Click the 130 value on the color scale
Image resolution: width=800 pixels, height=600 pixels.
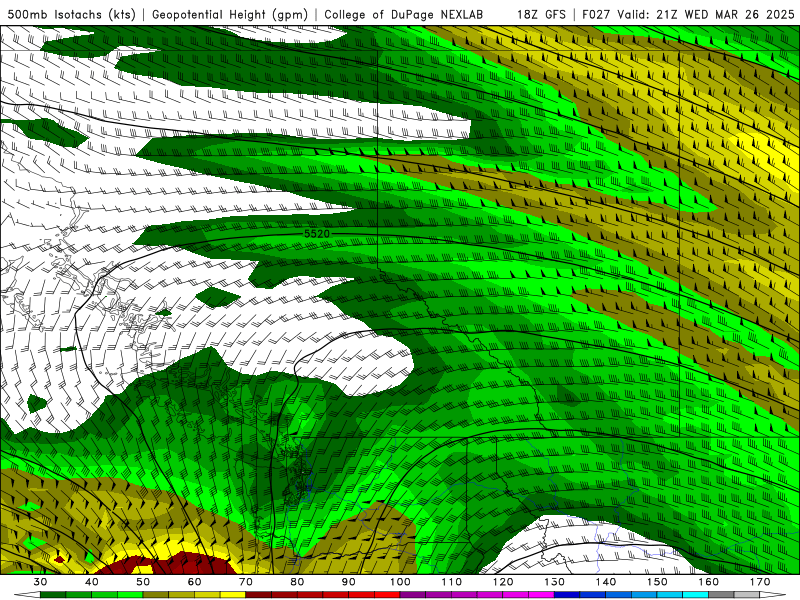pyautogui.click(x=554, y=582)
